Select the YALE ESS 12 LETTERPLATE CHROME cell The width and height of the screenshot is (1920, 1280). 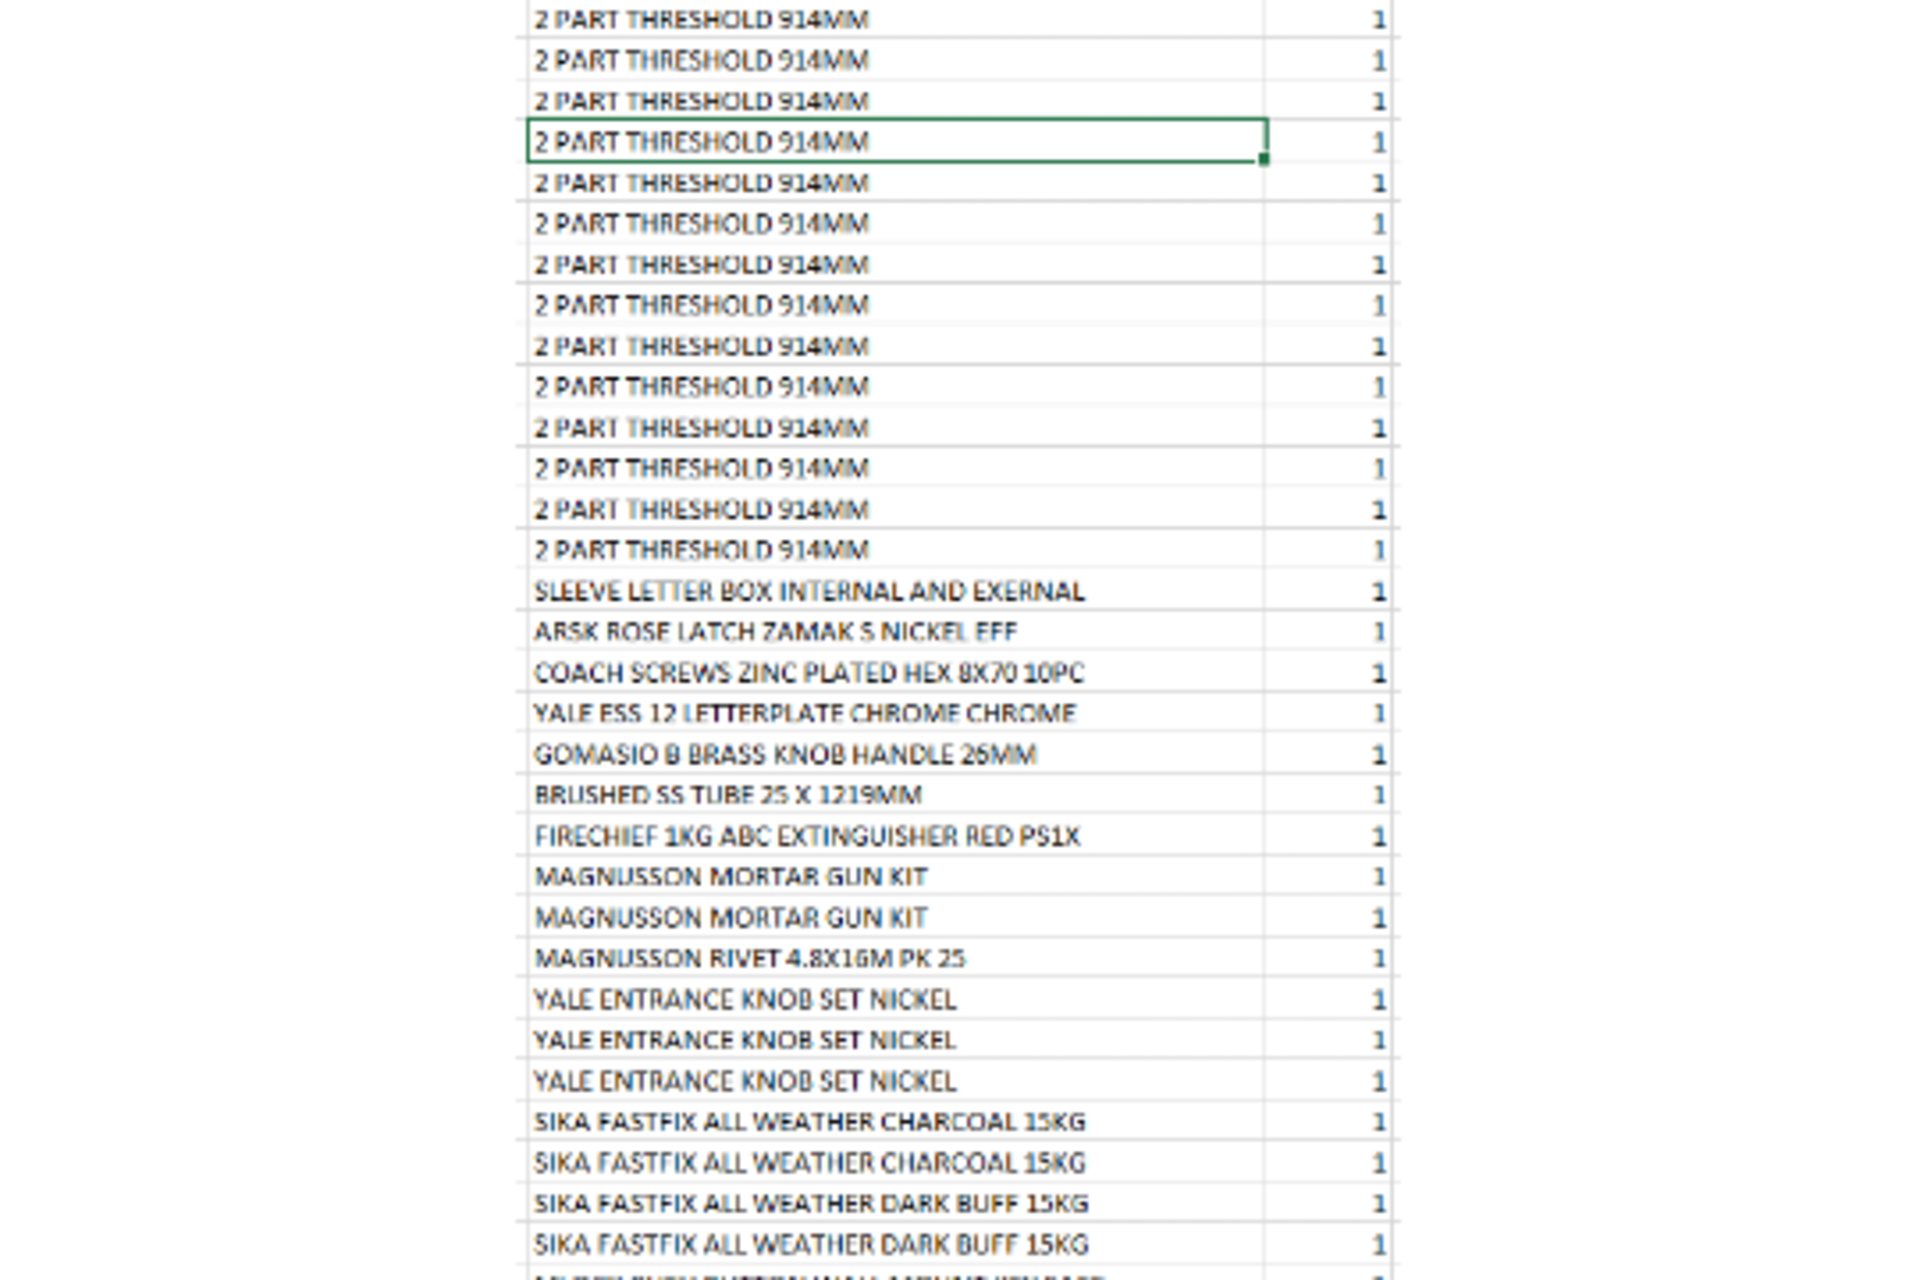(895, 713)
